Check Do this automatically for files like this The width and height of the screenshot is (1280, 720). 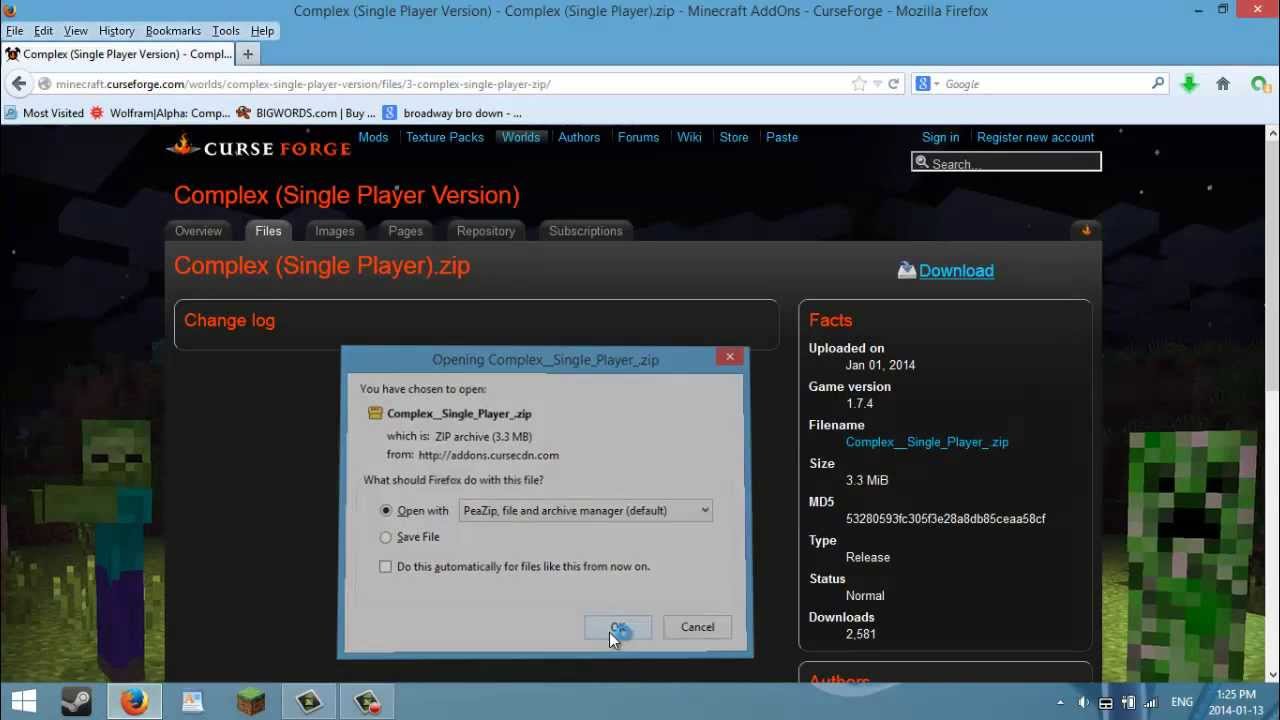(386, 567)
